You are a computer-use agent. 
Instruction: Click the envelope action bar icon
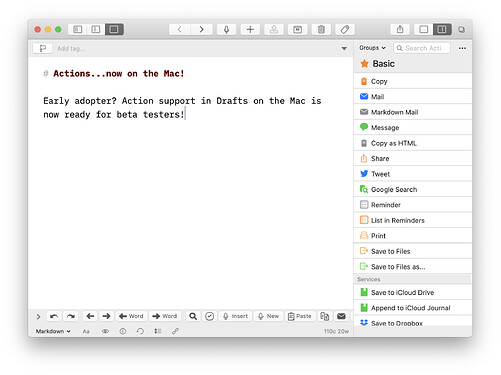pyautogui.click(x=341, y=316)
